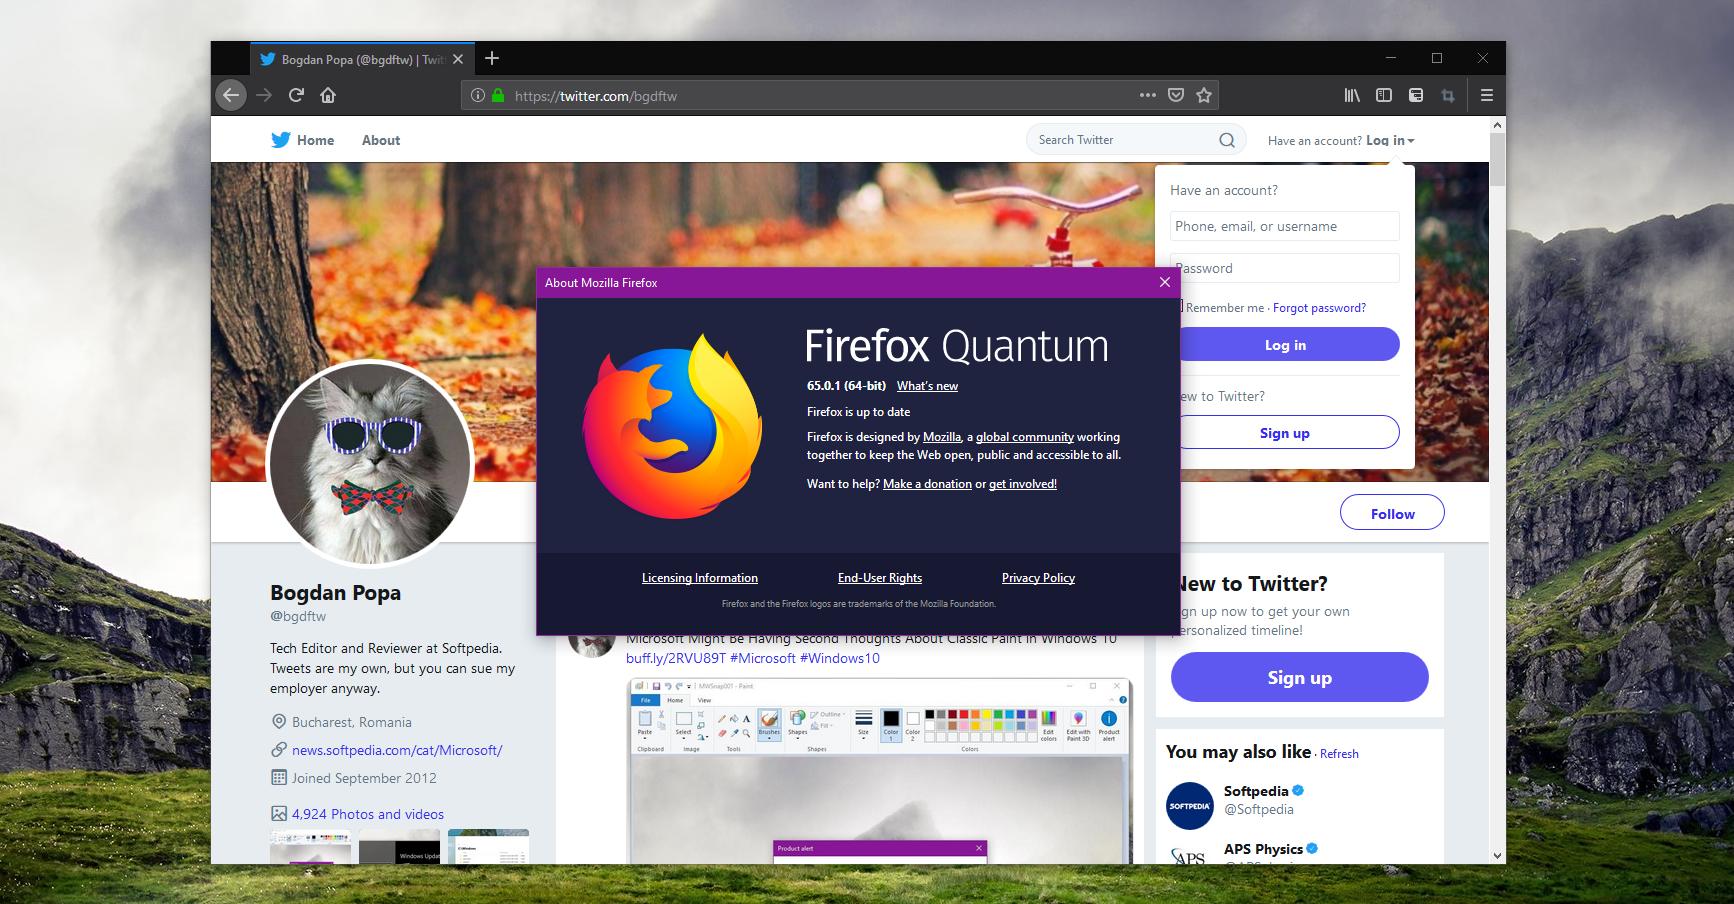The height and width of the screenshot is (904, 1734).
Task: Open the Library toolbar icon
Action: [x=1352, y=95]
